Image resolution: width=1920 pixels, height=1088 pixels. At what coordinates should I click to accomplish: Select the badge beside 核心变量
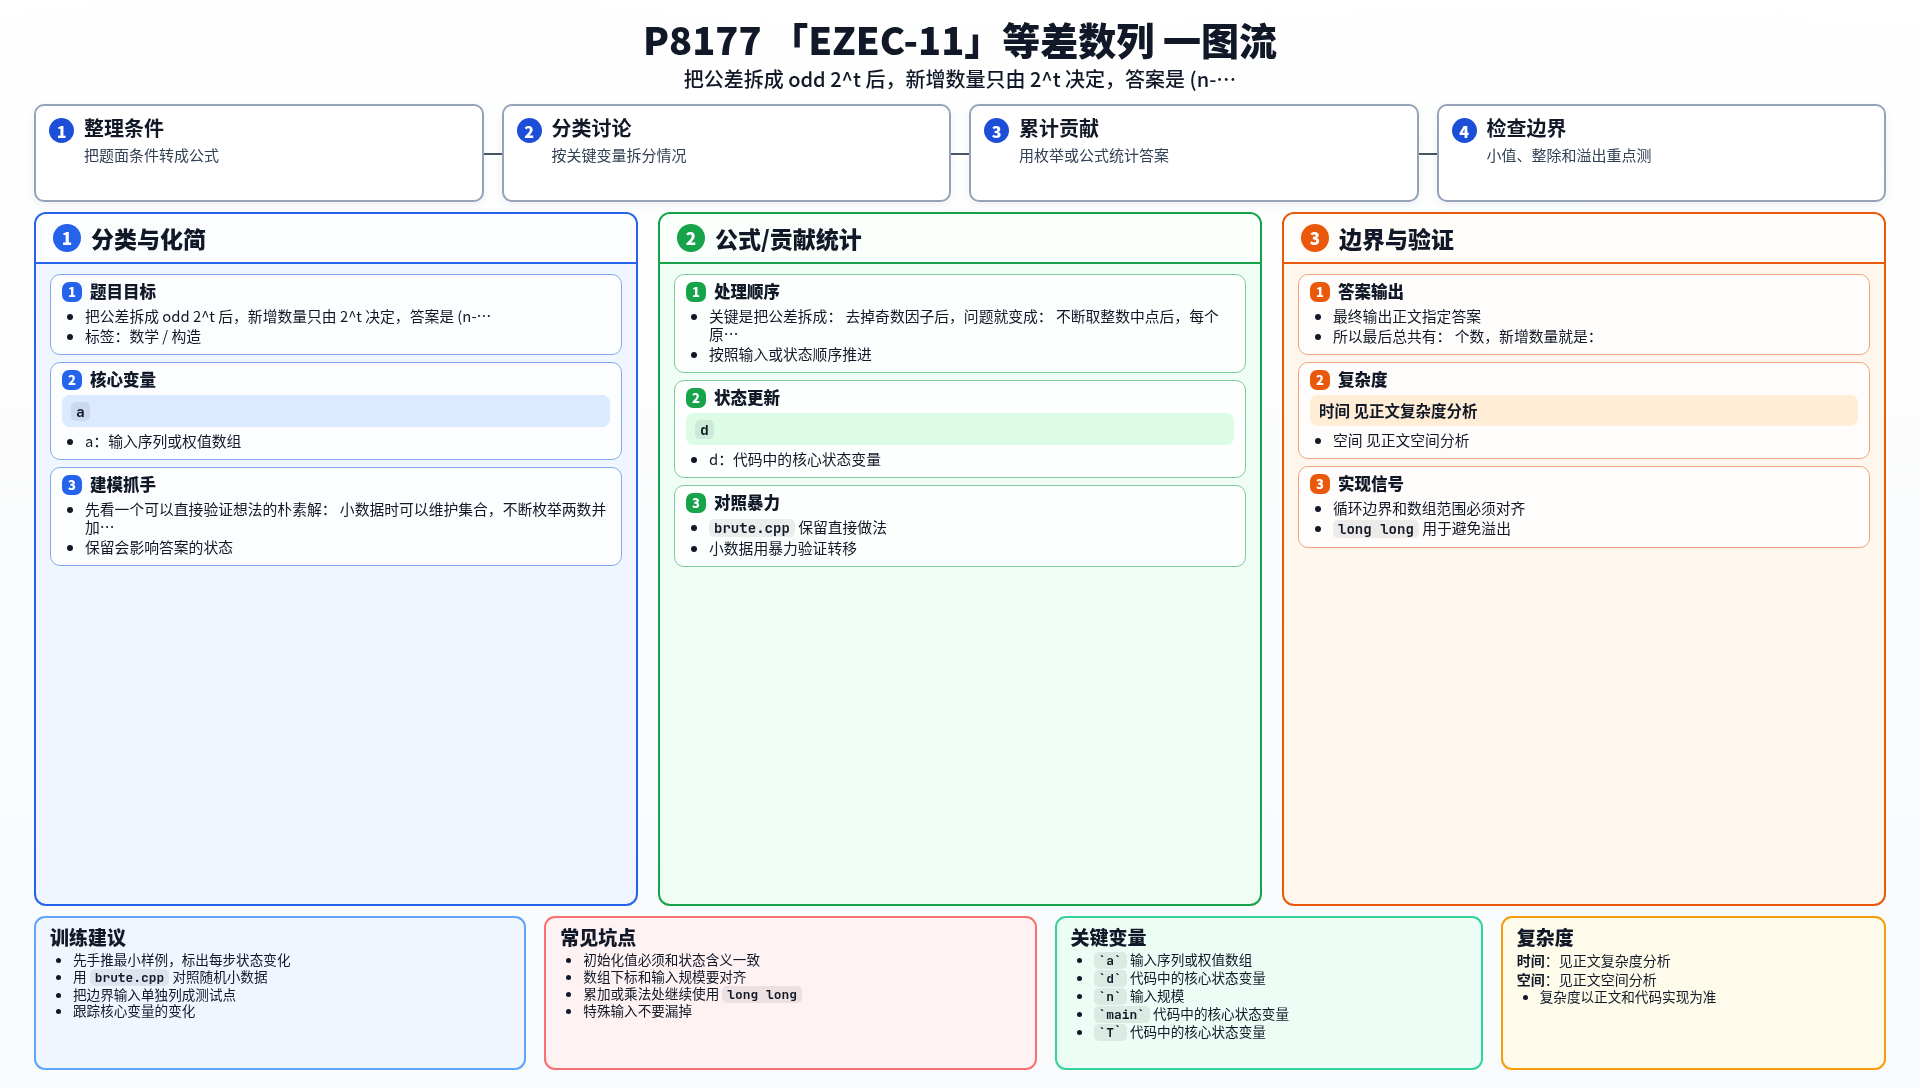(x=72, y=380)
